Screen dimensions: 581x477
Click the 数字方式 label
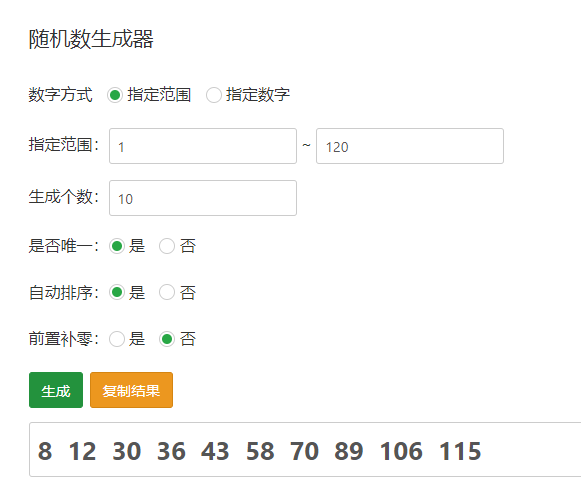coord(60,95)
